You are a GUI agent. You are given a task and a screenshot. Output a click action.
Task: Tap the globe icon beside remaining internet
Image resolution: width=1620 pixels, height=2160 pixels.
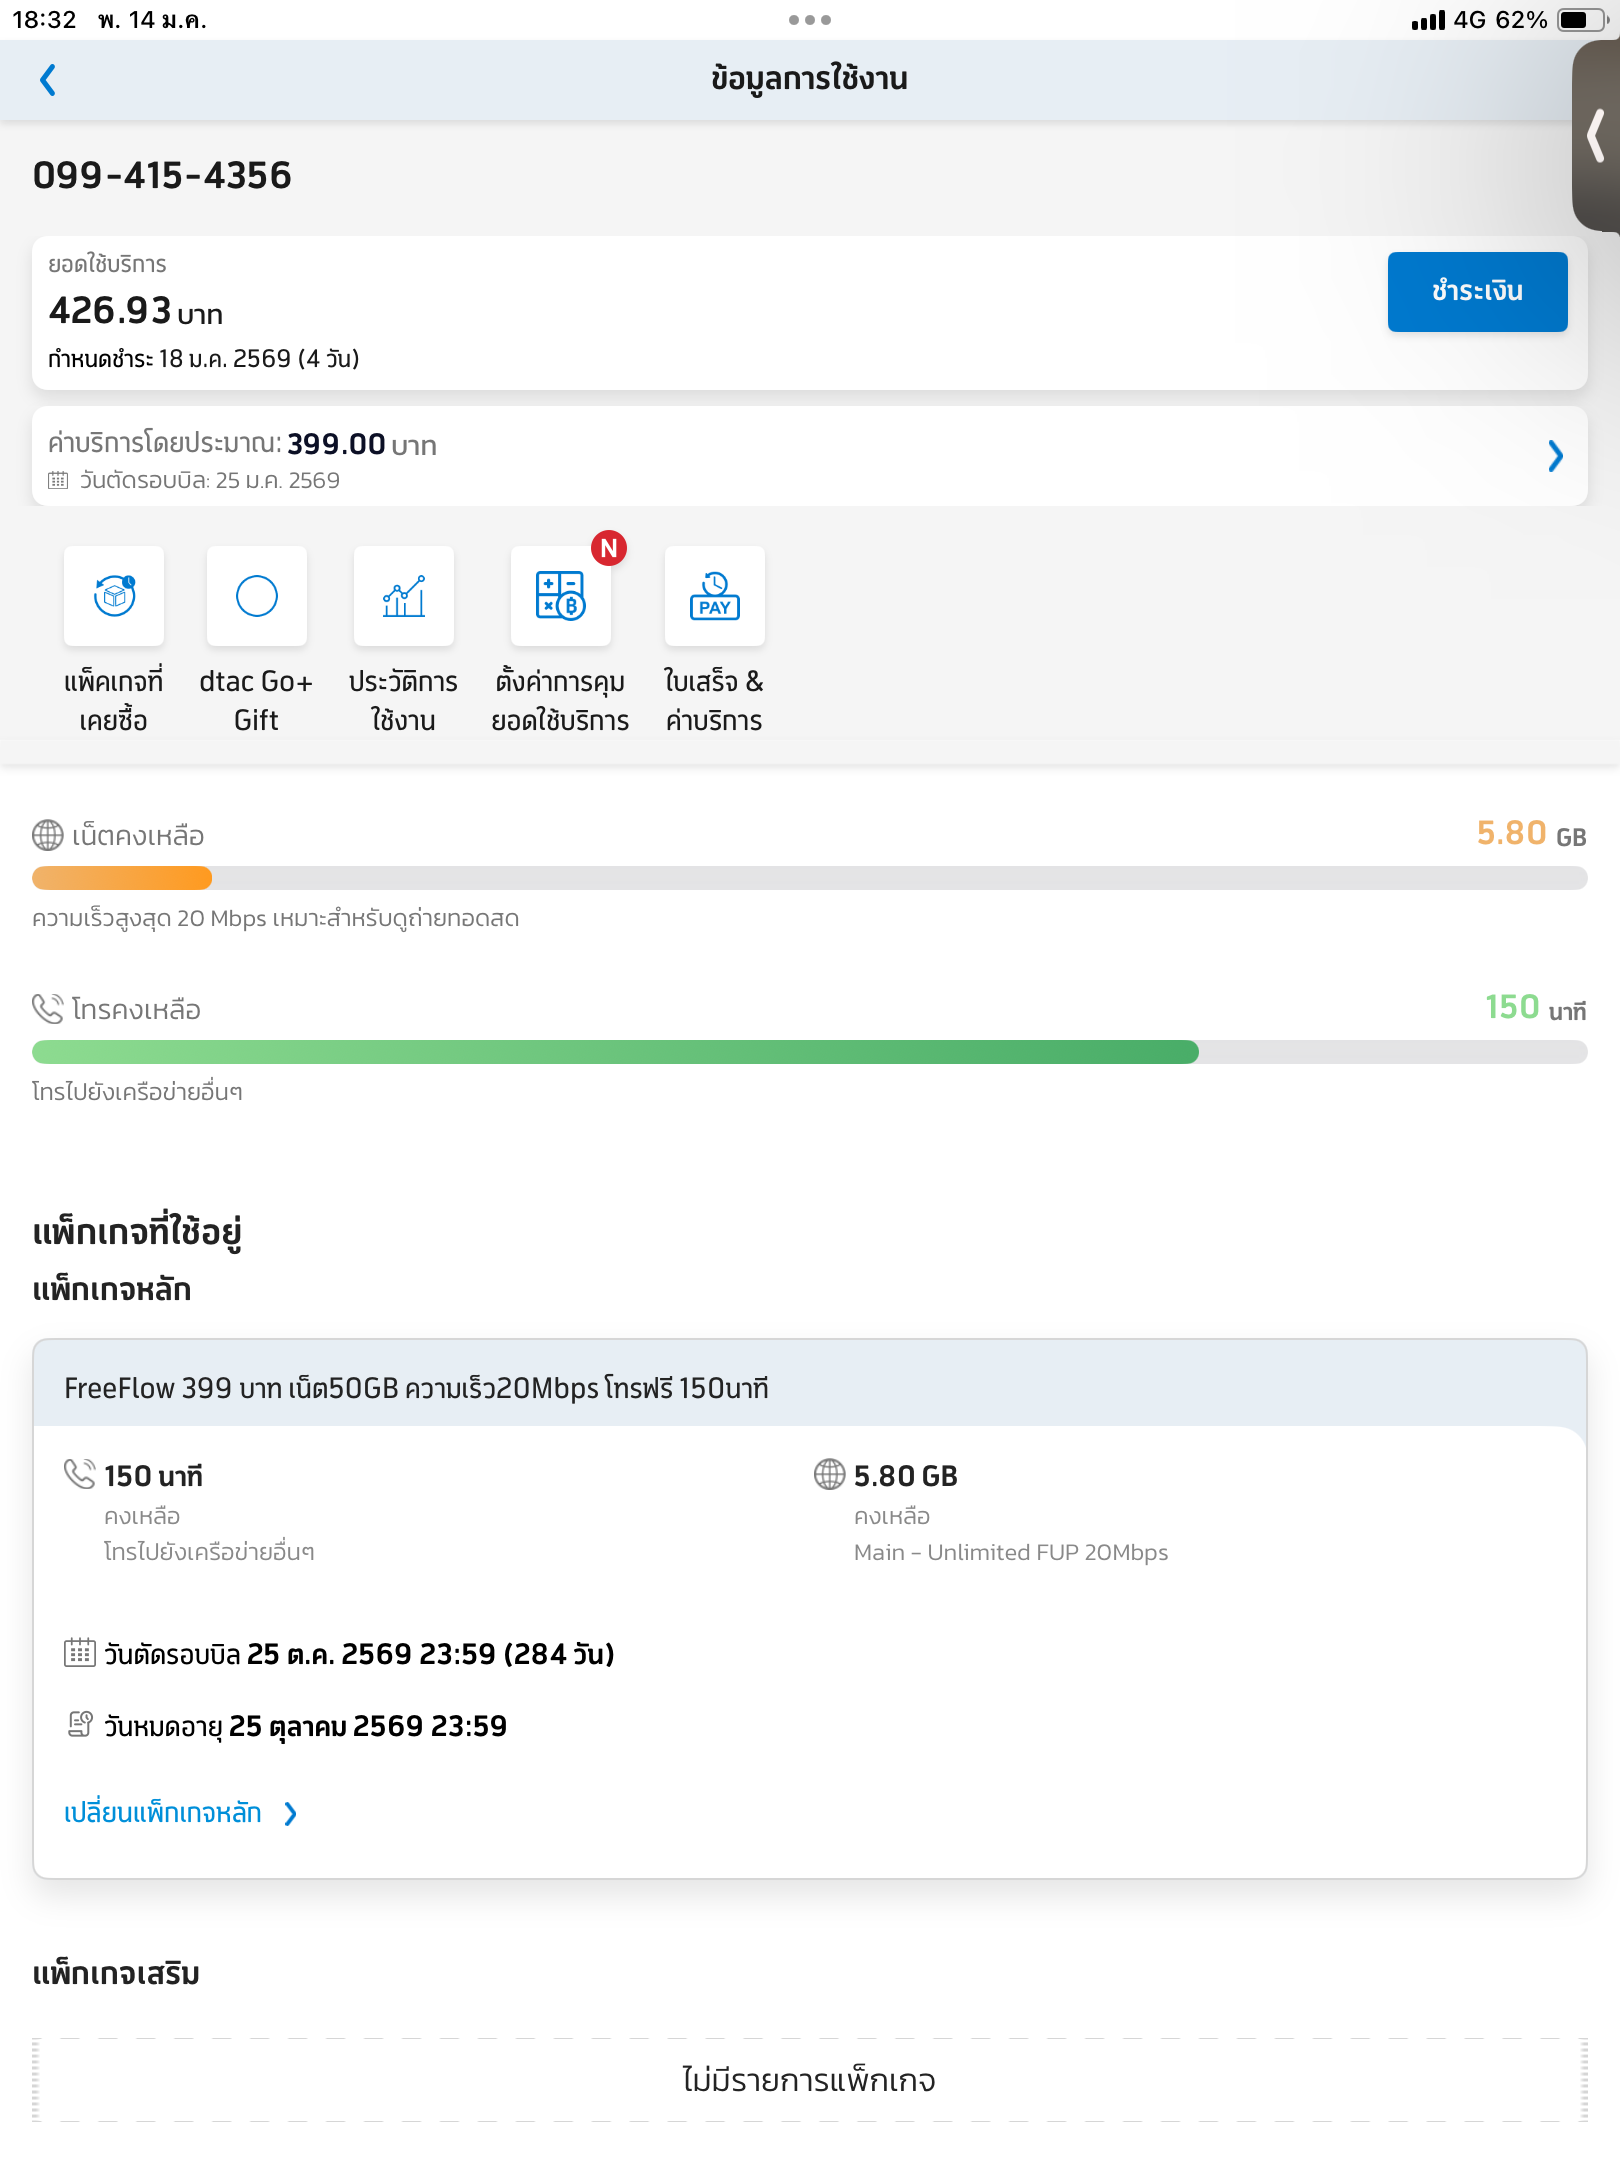pos(48,835)
